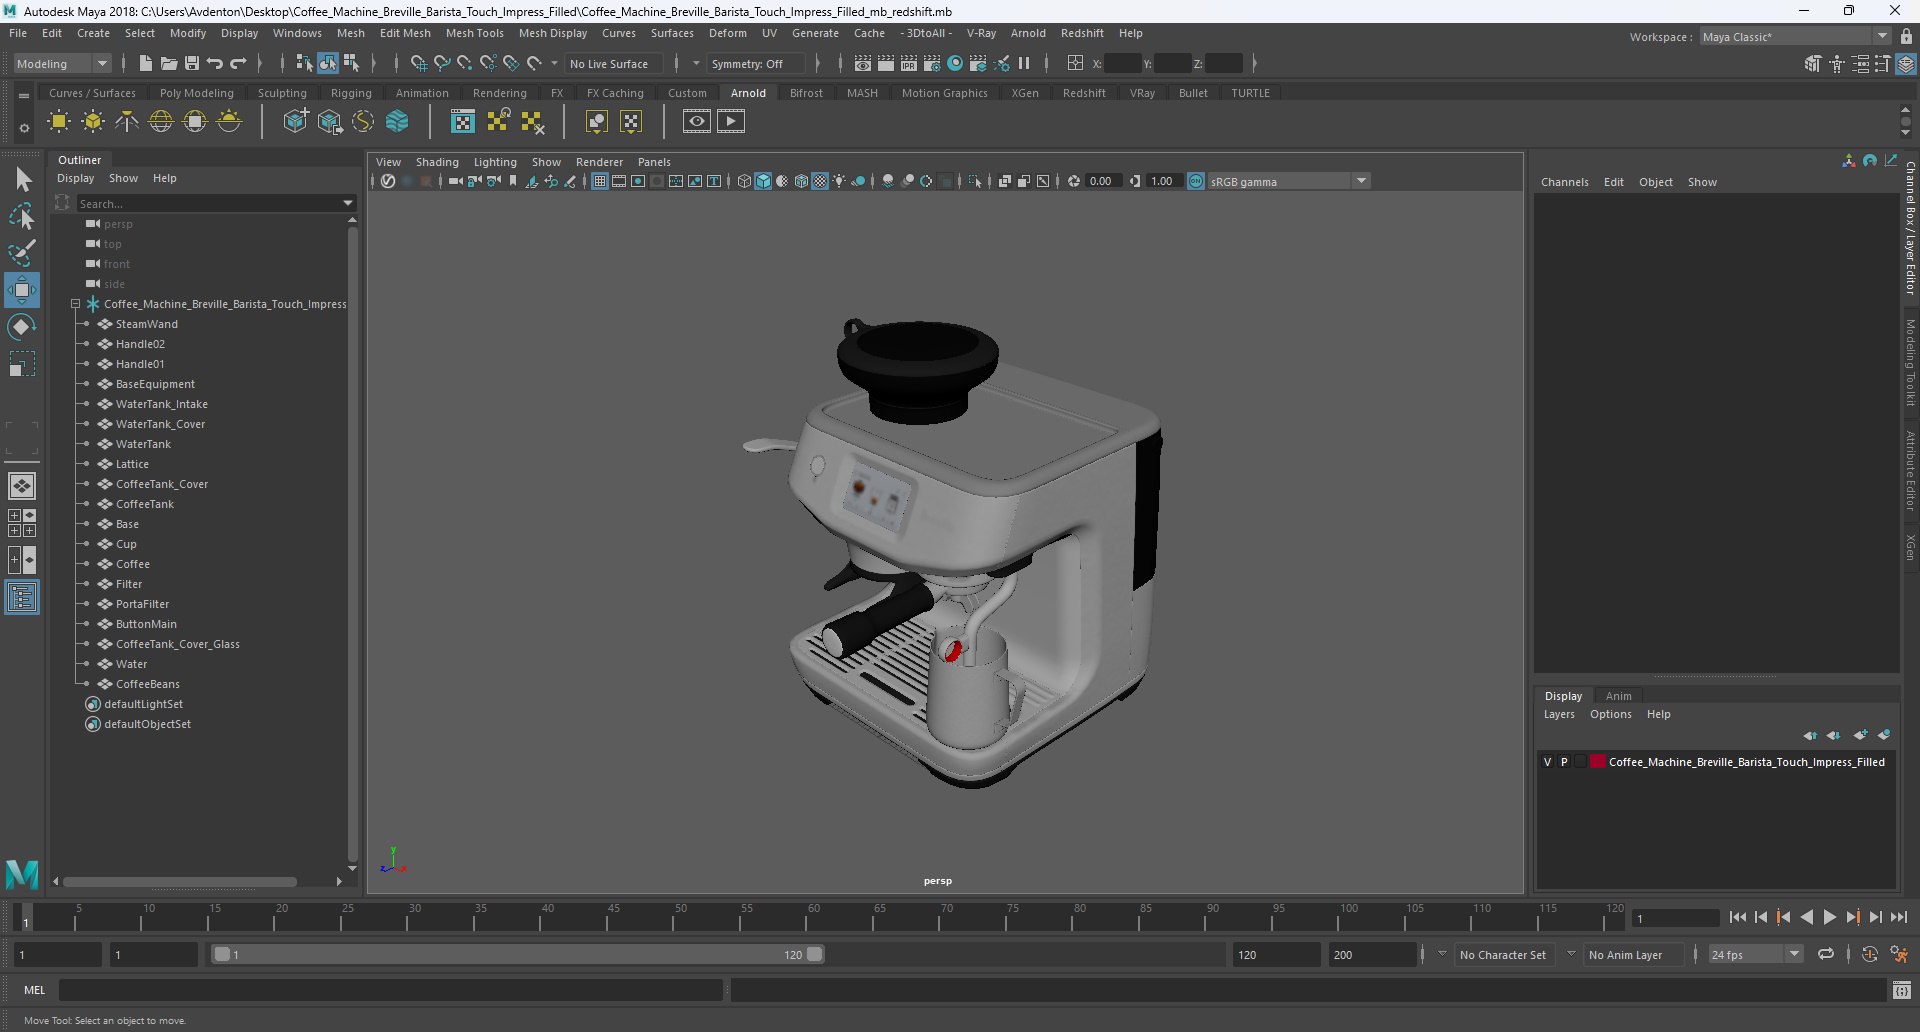1920x1032 pixels.
Task: Toggle the viewport grid icon
Action: pyautogui.click(x=600, y=181)
